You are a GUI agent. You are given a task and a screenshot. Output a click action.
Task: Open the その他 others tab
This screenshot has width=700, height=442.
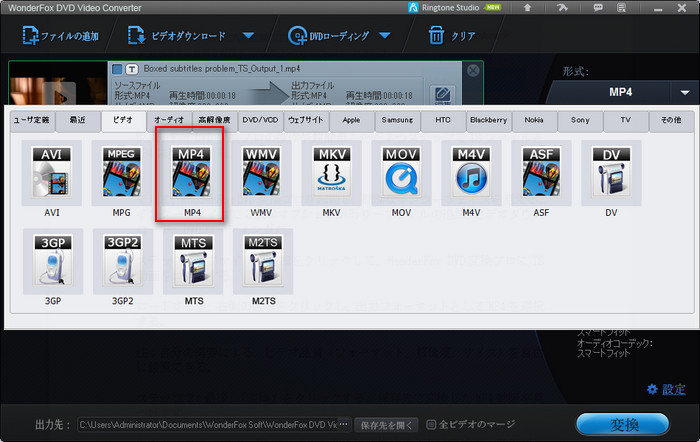pos(671,121)
